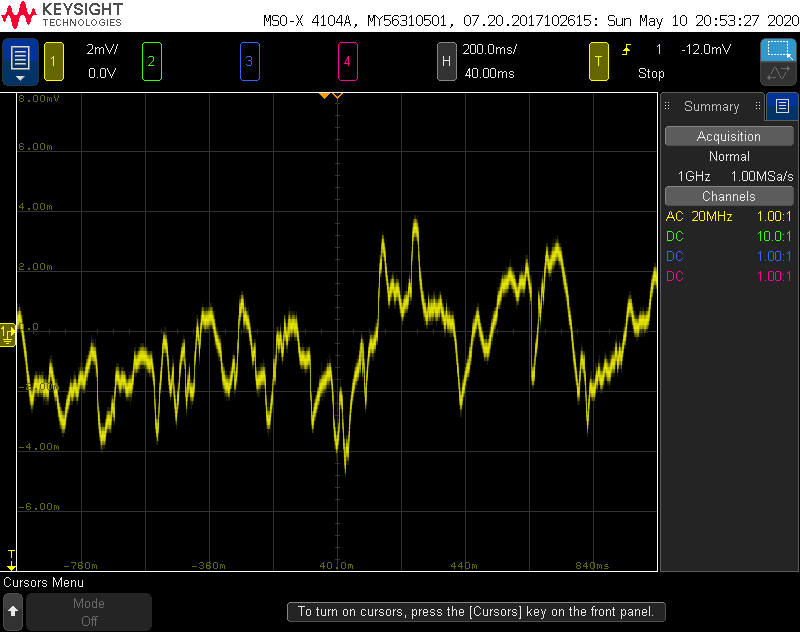
Task: Click the 40.00ms delay value
Action: (x=489, y=73)
